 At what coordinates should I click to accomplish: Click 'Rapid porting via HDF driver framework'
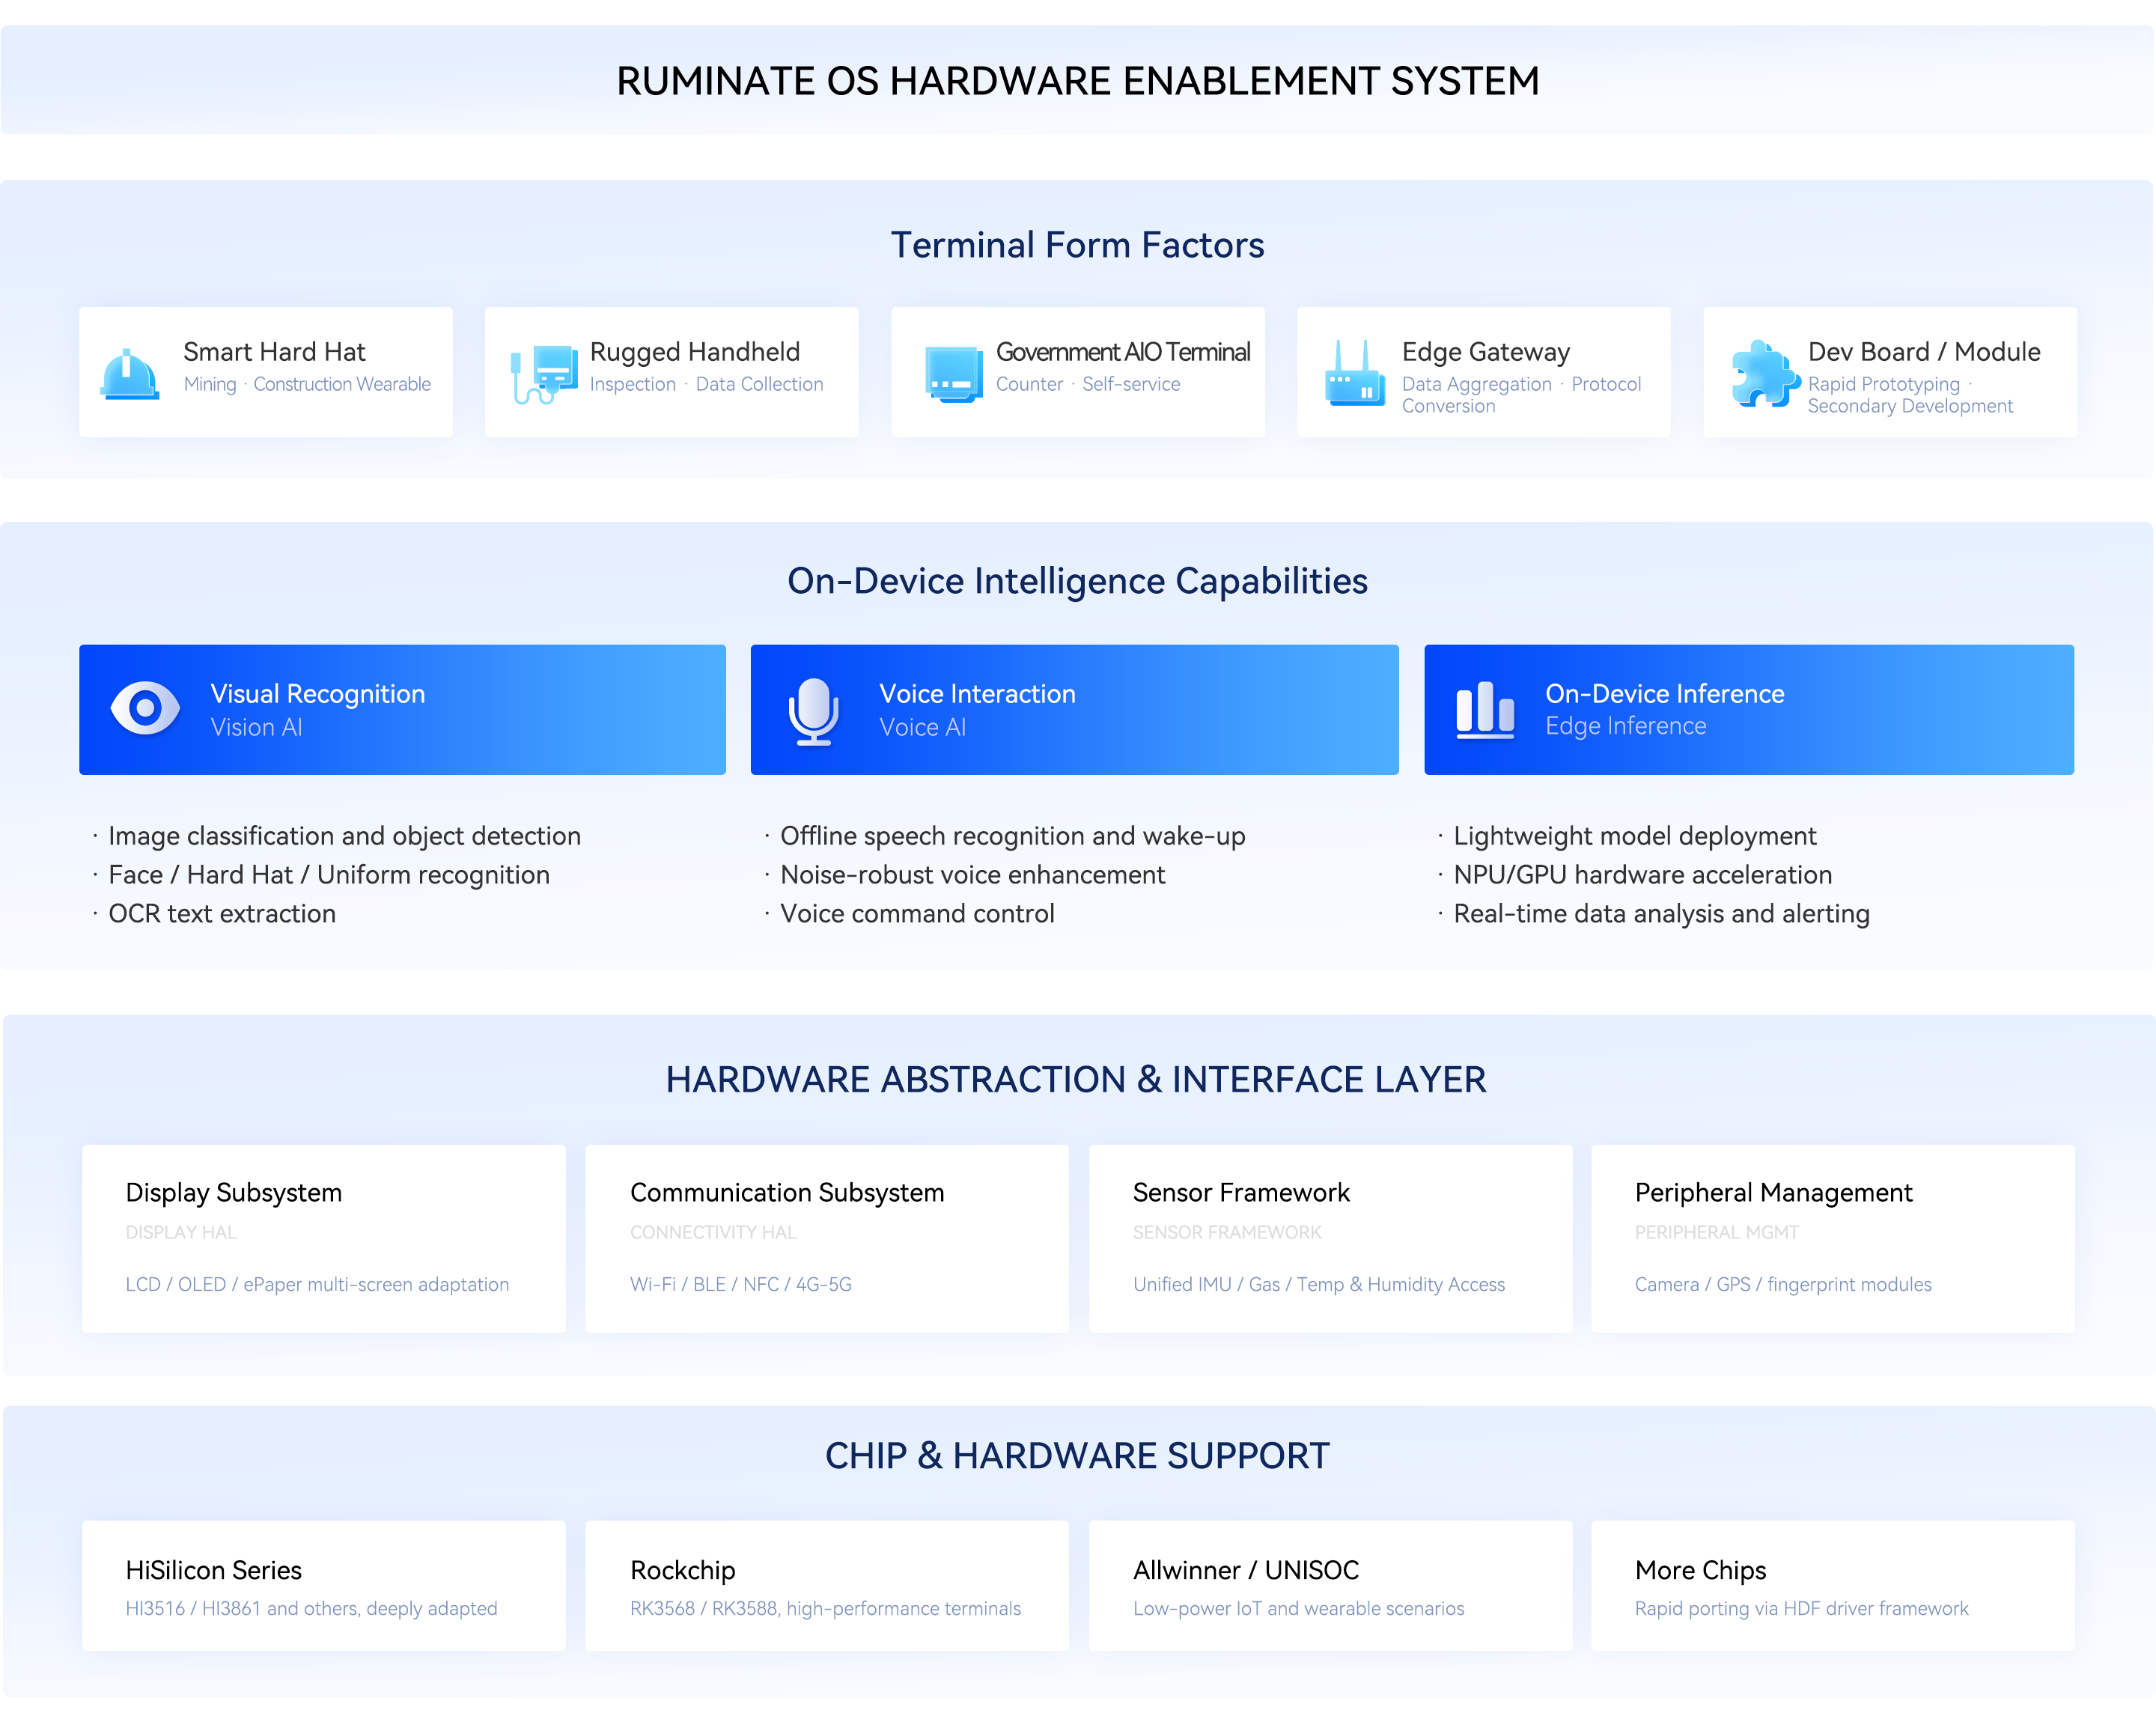tap(1801, 1608)
